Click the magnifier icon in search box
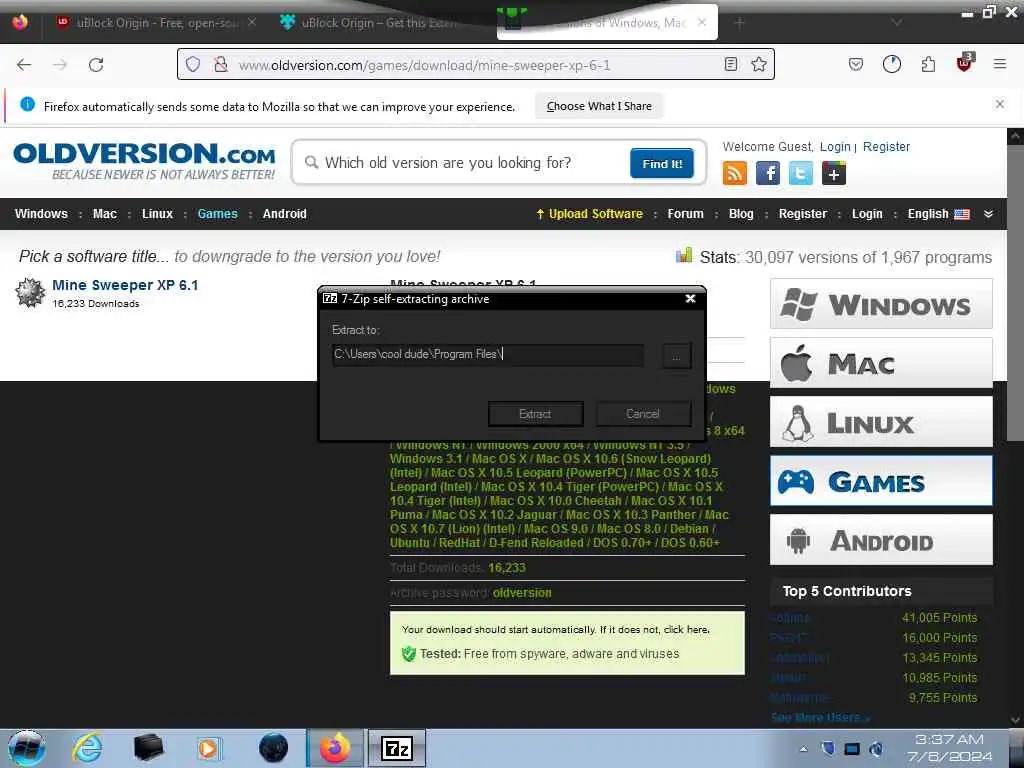The image size is (1024, 768). click(312, 162)
